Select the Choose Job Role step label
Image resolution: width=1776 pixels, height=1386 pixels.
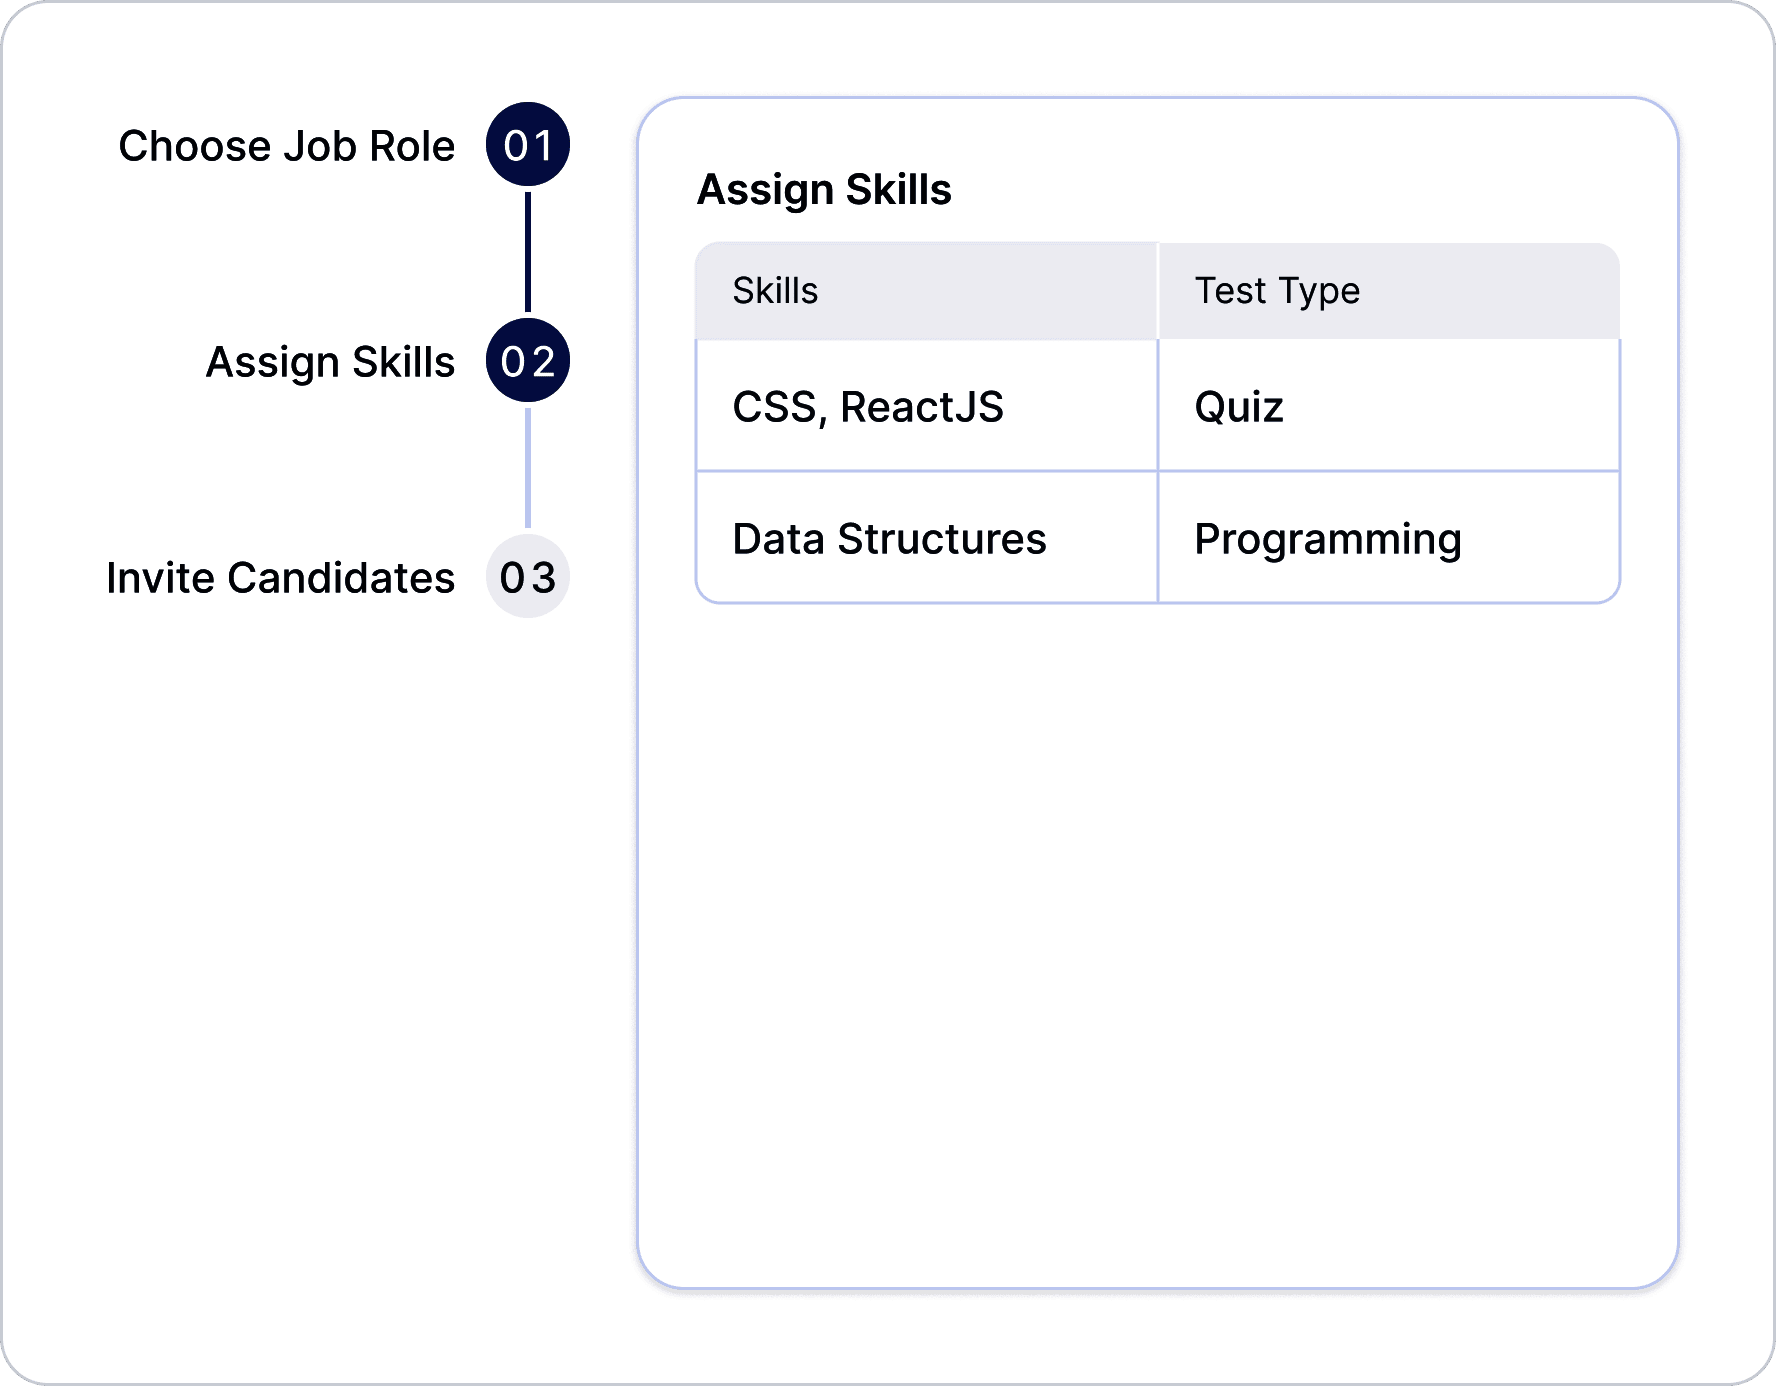click(287, 145)
